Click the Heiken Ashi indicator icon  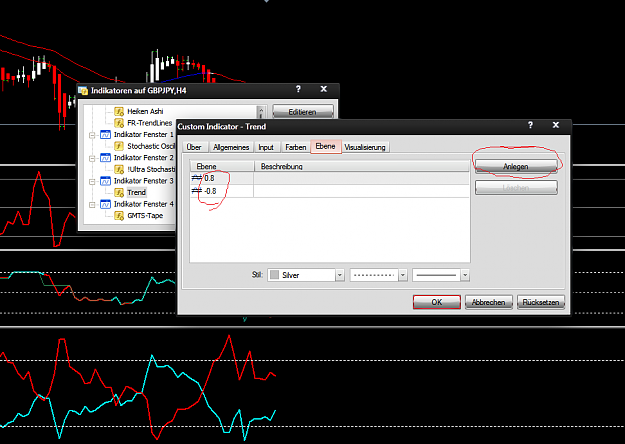coord(119,111)
